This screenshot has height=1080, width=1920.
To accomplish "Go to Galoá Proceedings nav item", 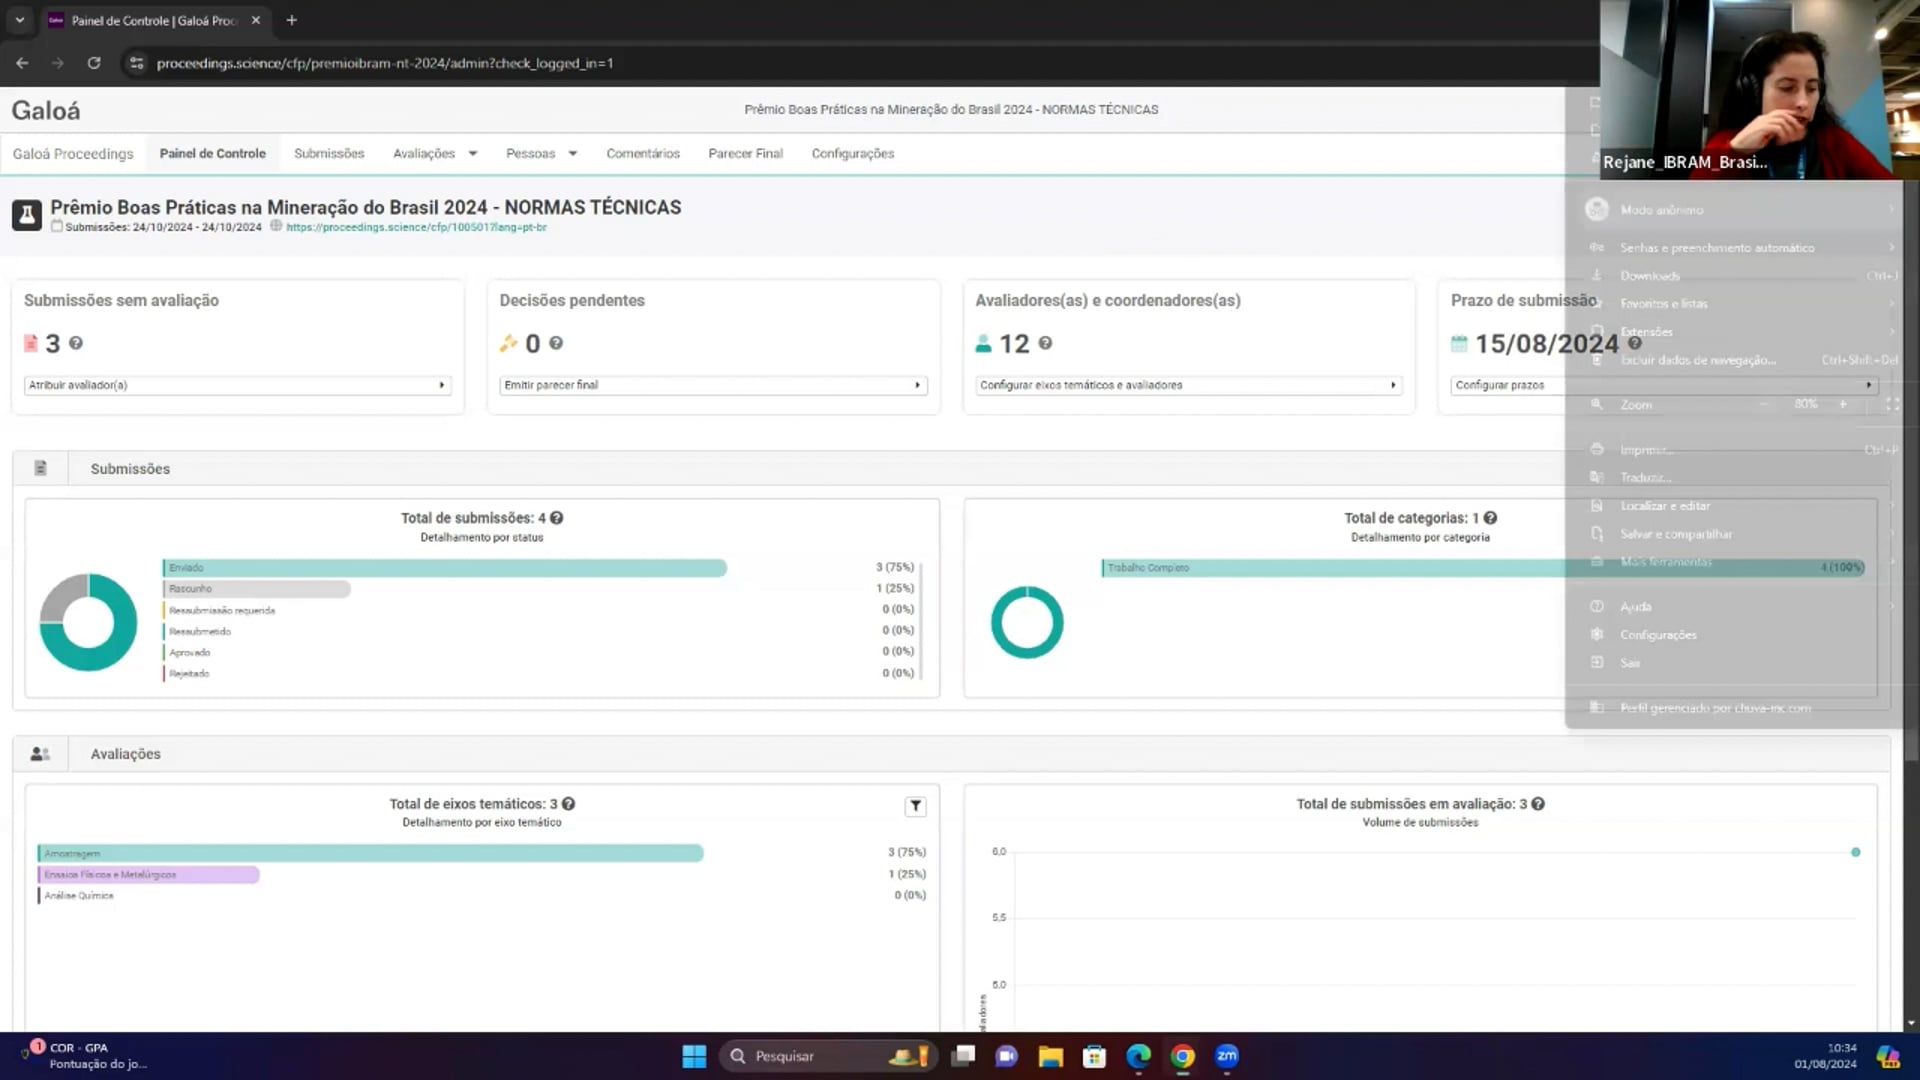I will pos(73,154).
